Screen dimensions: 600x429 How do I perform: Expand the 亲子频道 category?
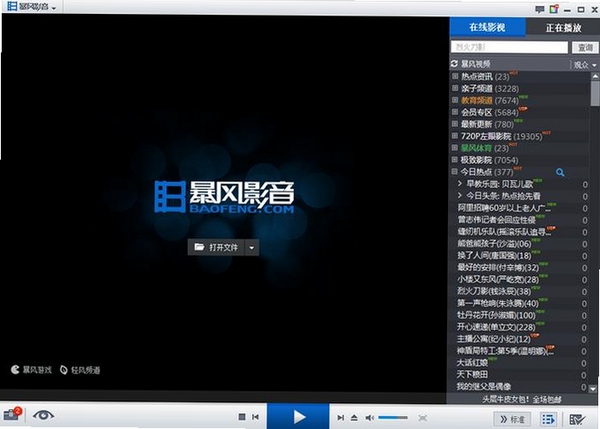pos(455,88)
